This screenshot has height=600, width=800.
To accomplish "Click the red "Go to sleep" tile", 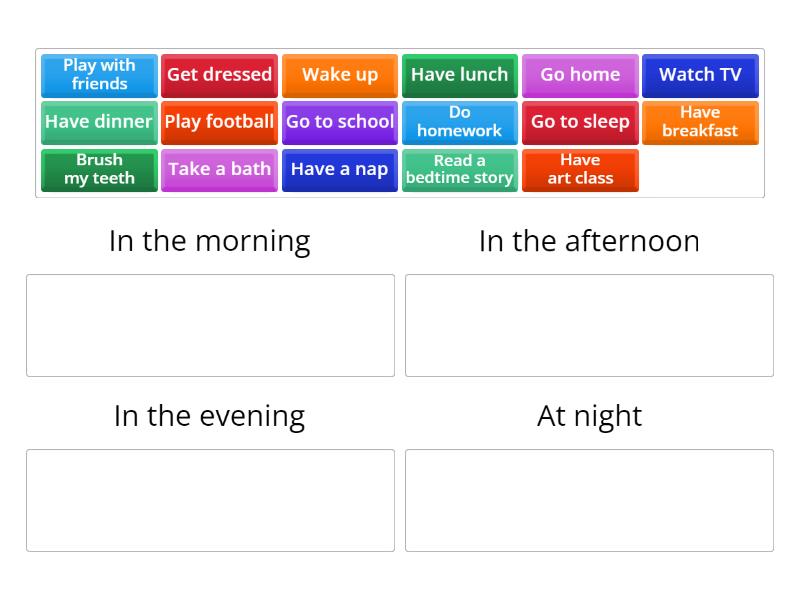I will click(x=580, y=122).
